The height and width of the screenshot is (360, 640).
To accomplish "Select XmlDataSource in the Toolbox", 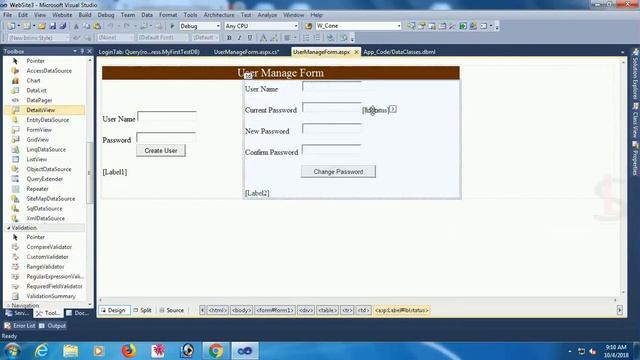I will pyautogui.click(x=45, y=218).
